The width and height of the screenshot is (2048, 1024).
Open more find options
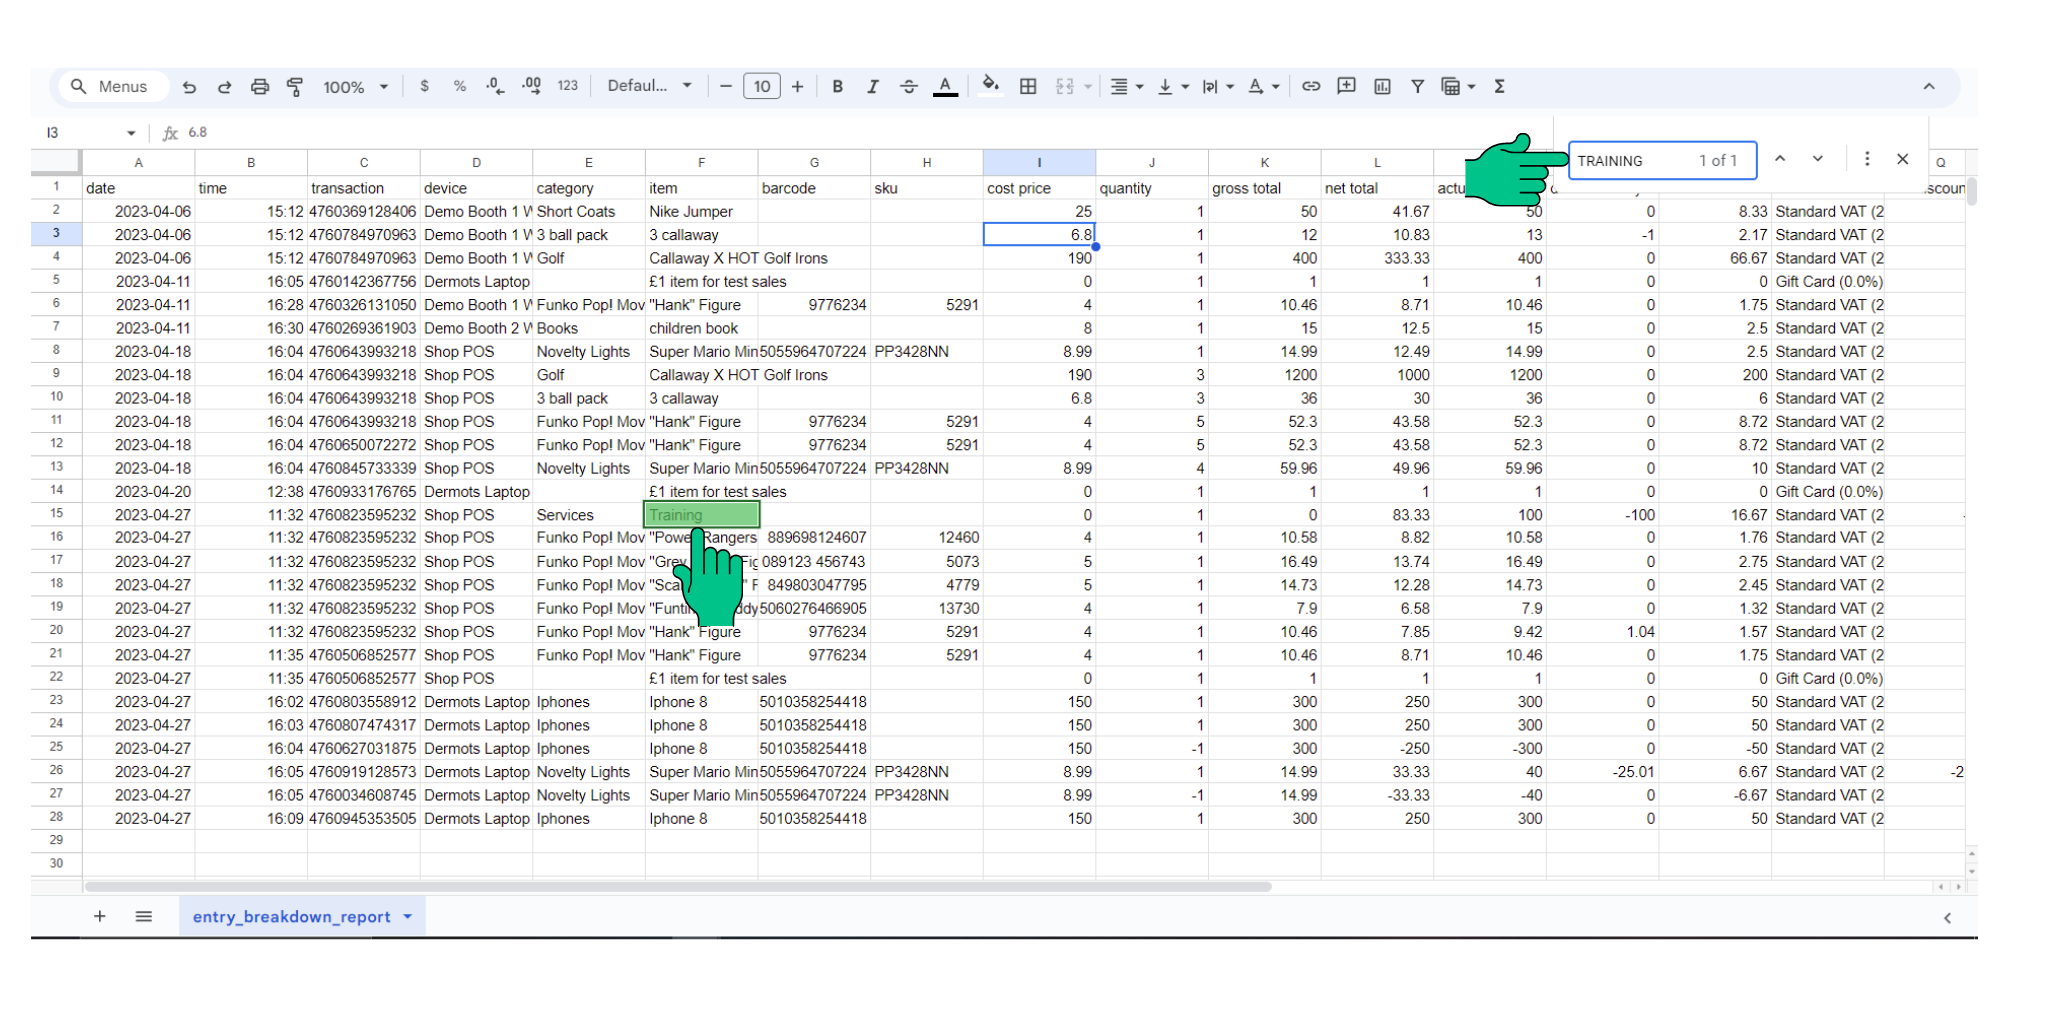(1866, 160)
